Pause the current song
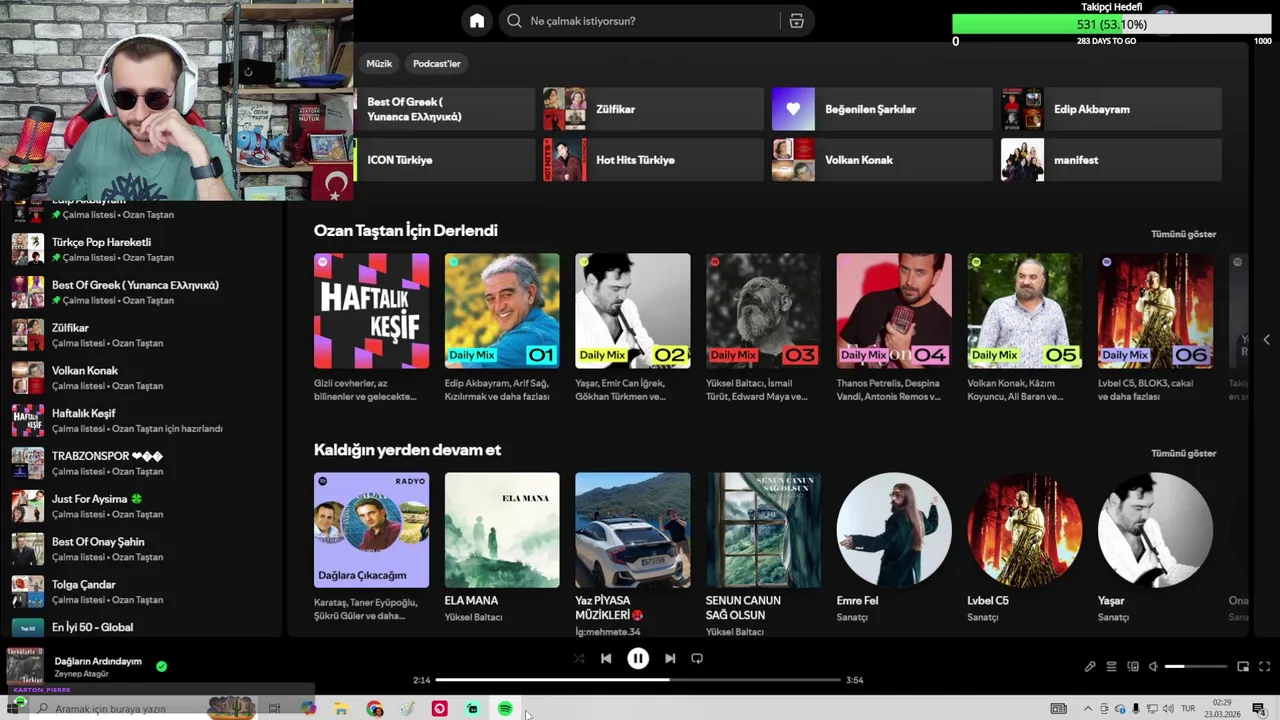This screenshot has width=1280, height=720. pyautogui.click(x=638, y=658)
